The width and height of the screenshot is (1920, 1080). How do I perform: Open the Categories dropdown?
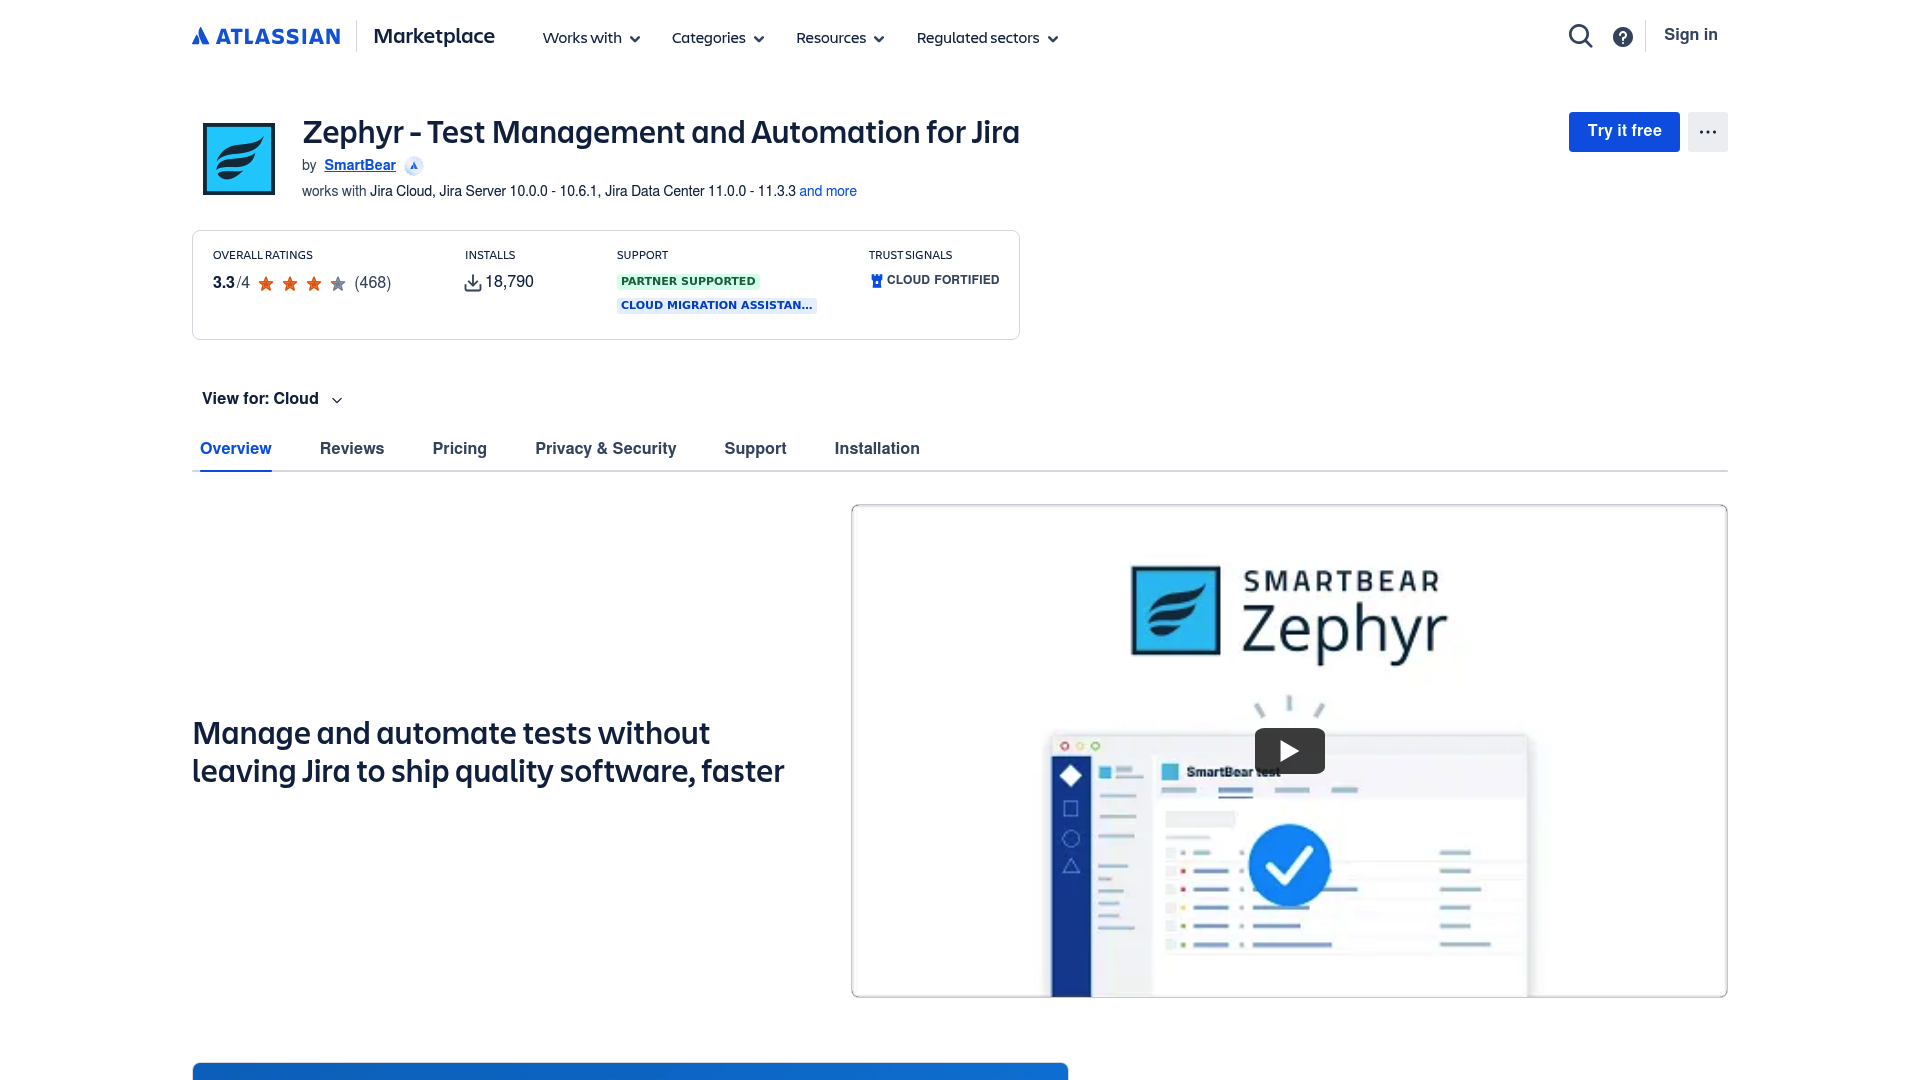pyautogui.click(x=717, y=38)
